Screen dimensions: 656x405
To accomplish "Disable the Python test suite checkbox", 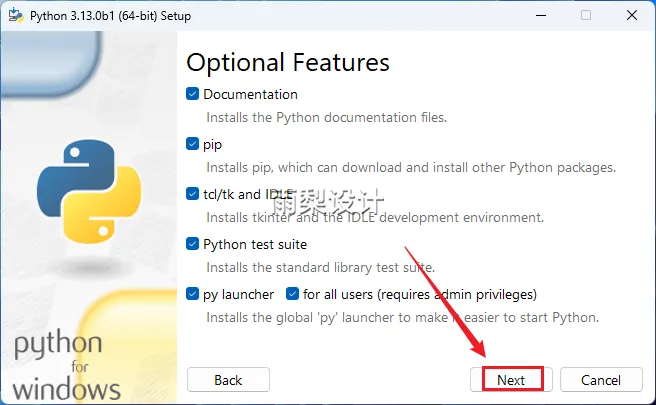I will [x=192, y=244].
